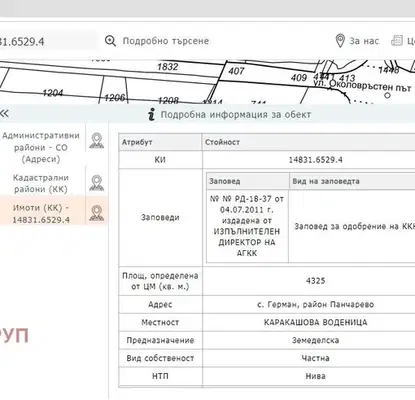The height and width of the screenshot is (400, 415).
Task: Click the info icon beside Подробна информация
Action: [152, 114]
